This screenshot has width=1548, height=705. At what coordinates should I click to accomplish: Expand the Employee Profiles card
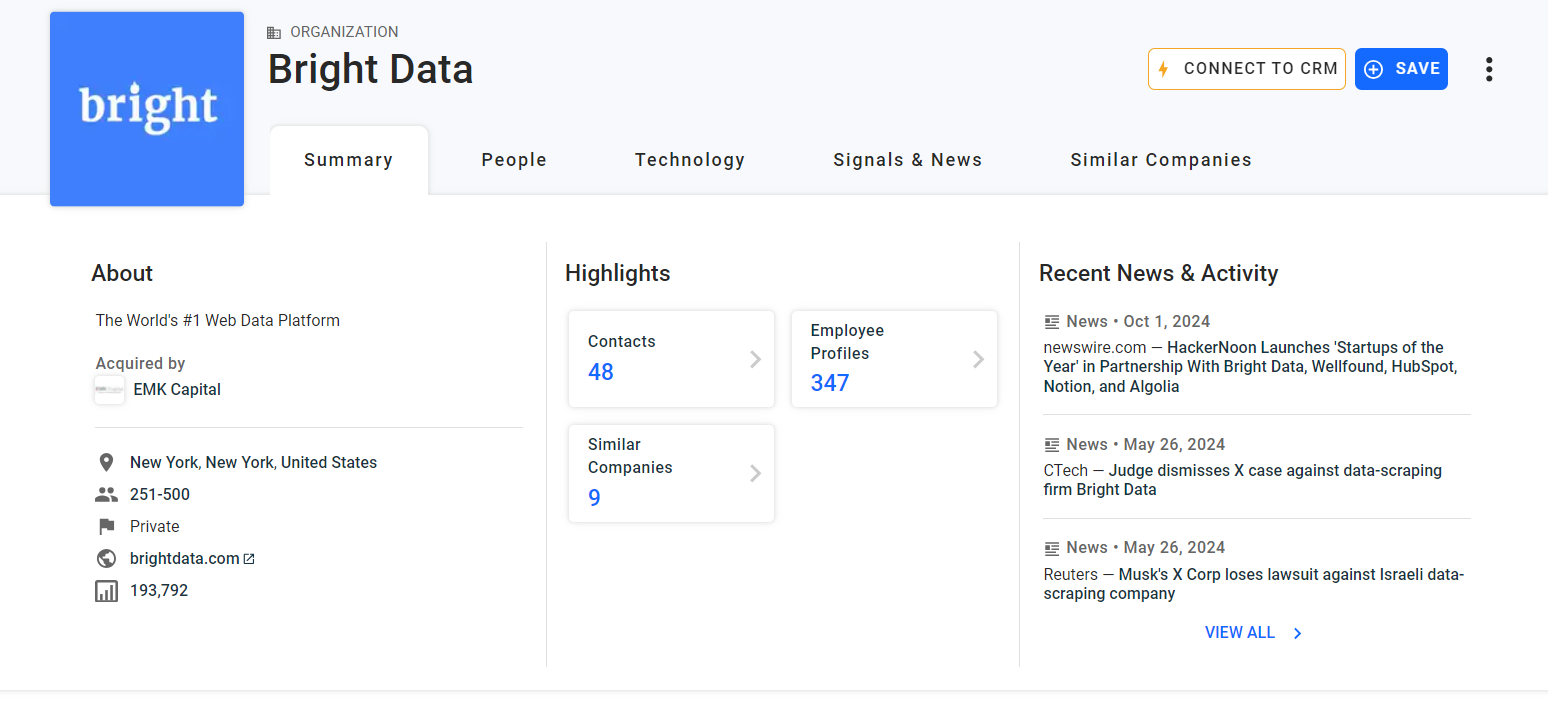[893, 359]
